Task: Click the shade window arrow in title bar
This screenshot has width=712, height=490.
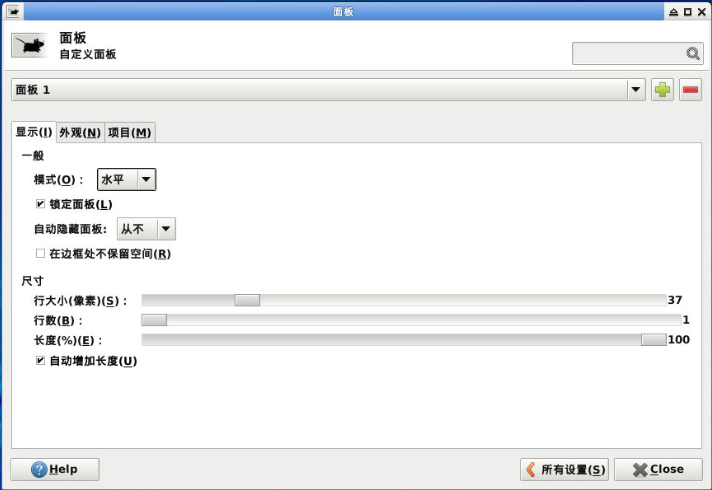Action: point(673,11)
